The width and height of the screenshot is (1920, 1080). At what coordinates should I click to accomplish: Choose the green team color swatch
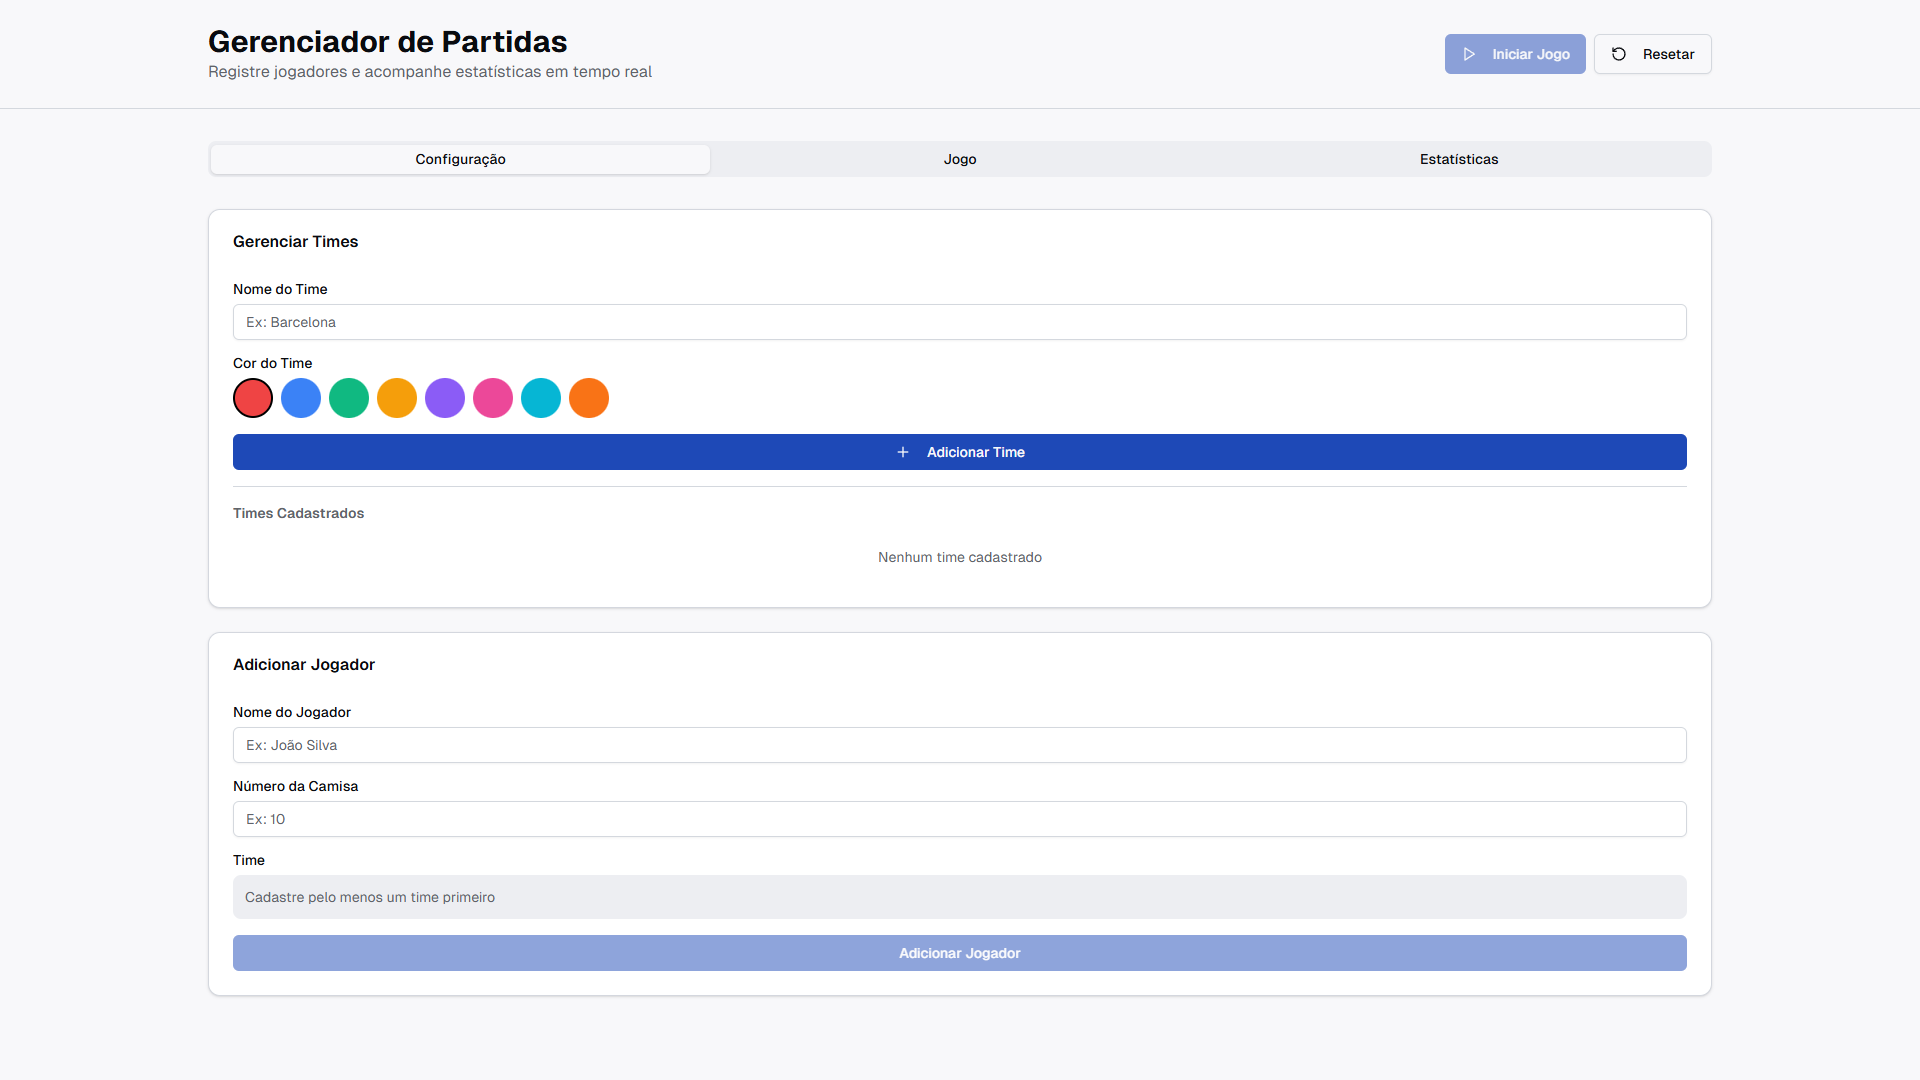coord(349,398)
